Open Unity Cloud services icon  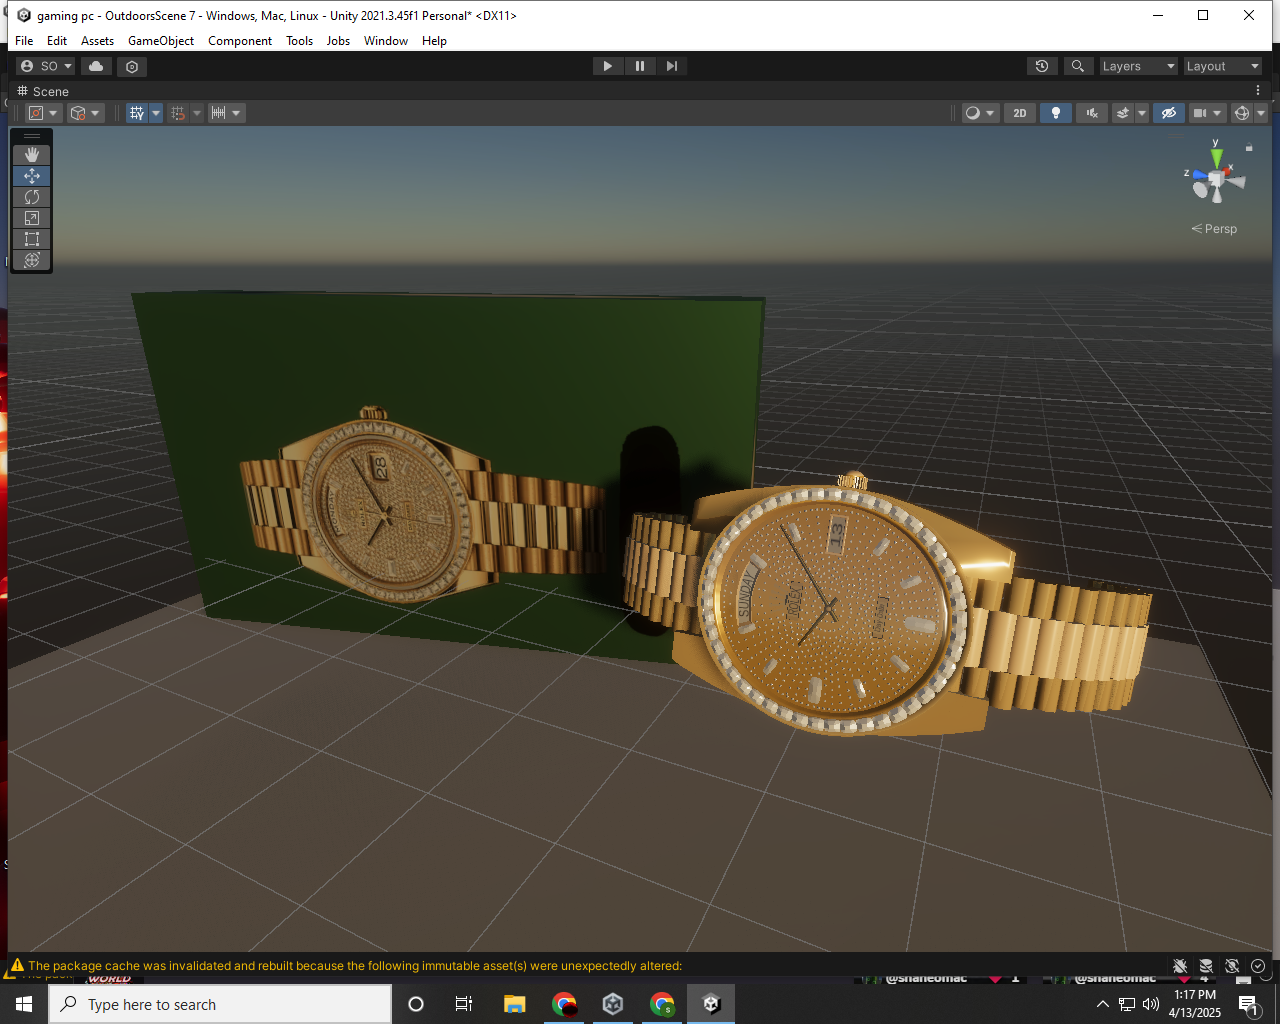(x=96, y=66)
